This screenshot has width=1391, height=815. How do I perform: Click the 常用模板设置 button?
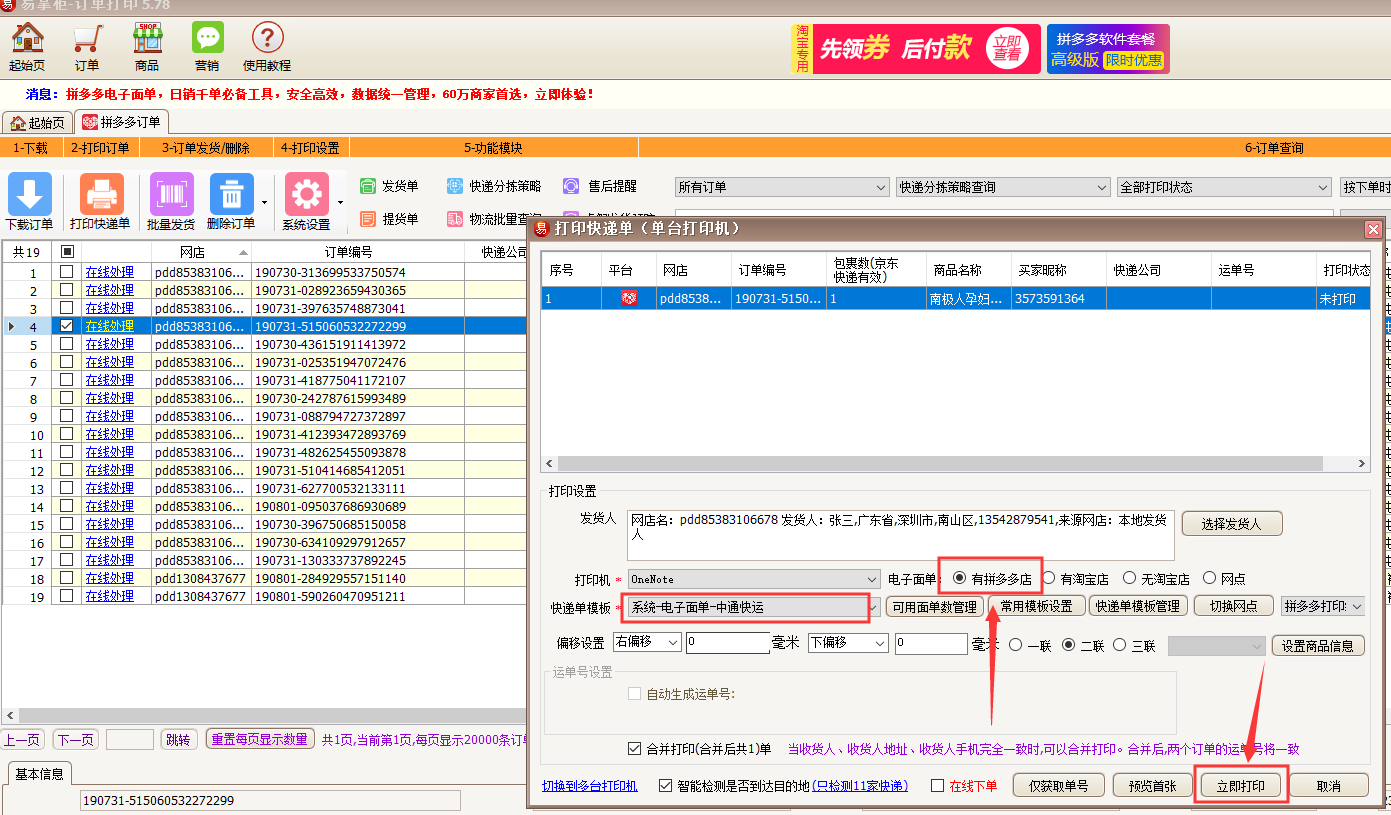[x=1037, y=606]
